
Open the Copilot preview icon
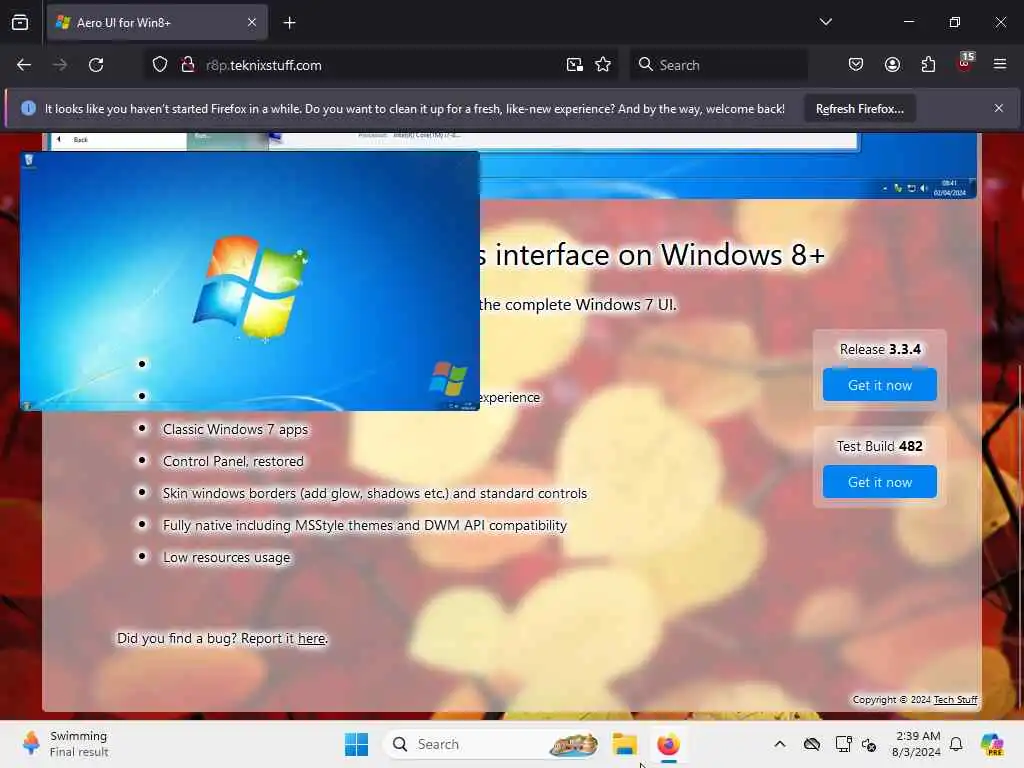click(x=993, y=744)
